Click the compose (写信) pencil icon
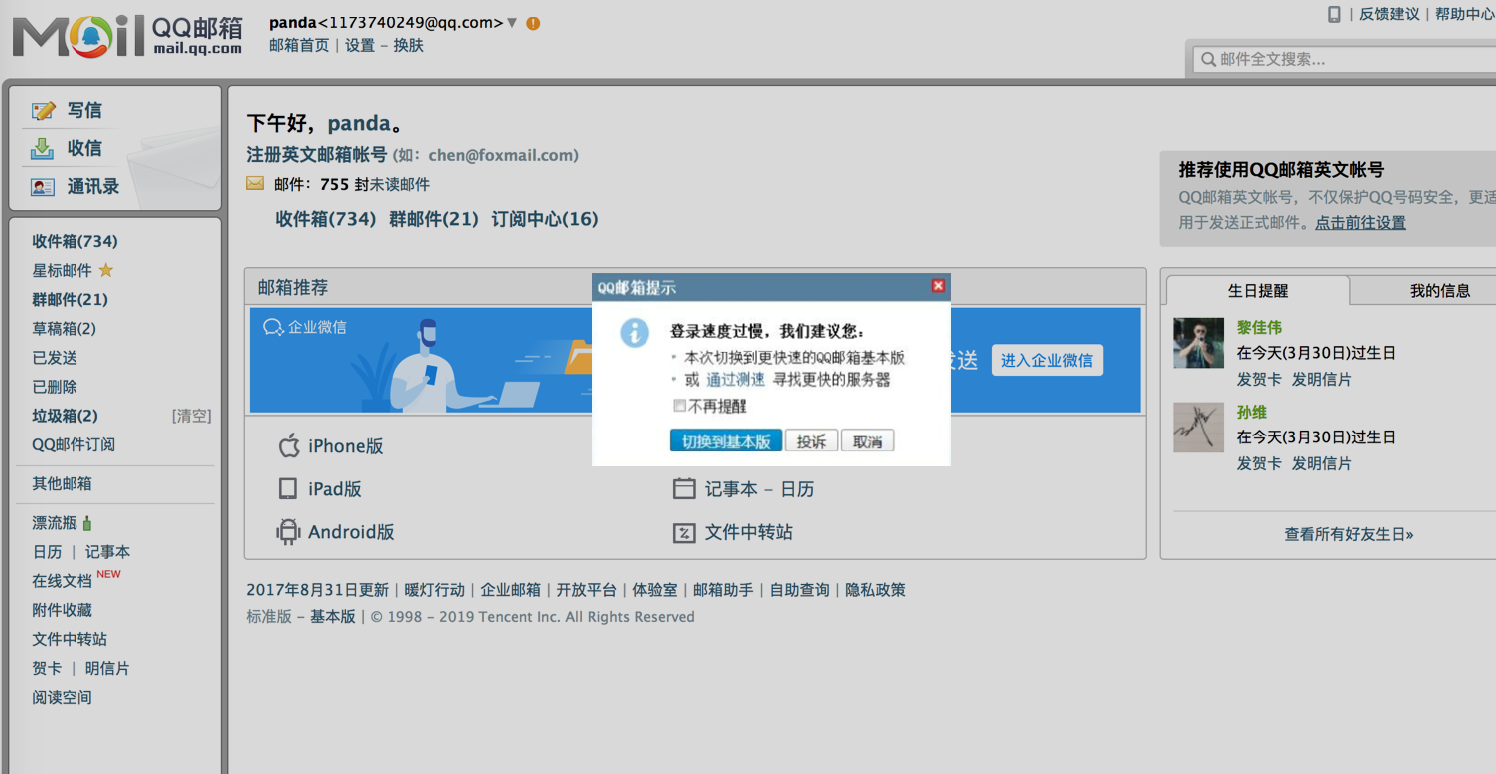The width and height of the screenshot is (1496, 774). point(43,110)
